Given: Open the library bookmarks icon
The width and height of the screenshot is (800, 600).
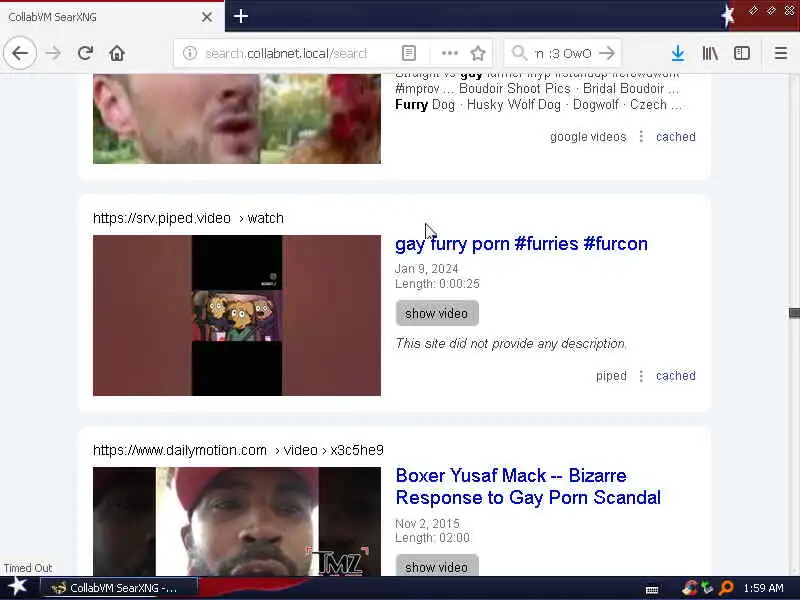Looking at the screenshot, I should pyautogui.click(x=710, y=53).
